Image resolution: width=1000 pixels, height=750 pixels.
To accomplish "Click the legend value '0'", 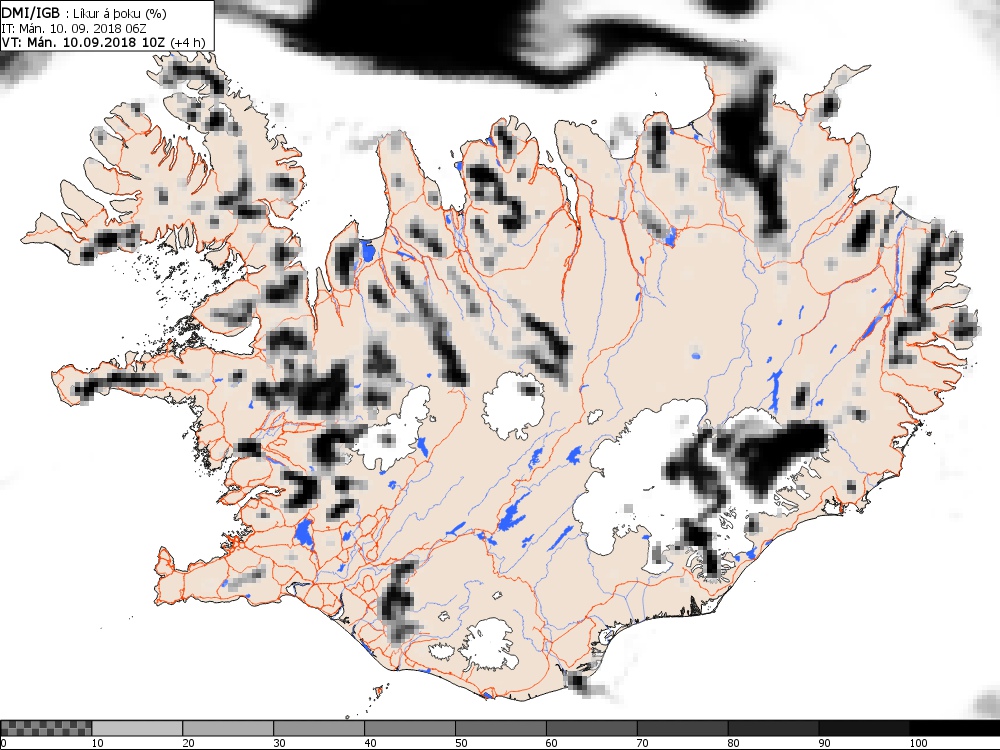I will [4, 743].
